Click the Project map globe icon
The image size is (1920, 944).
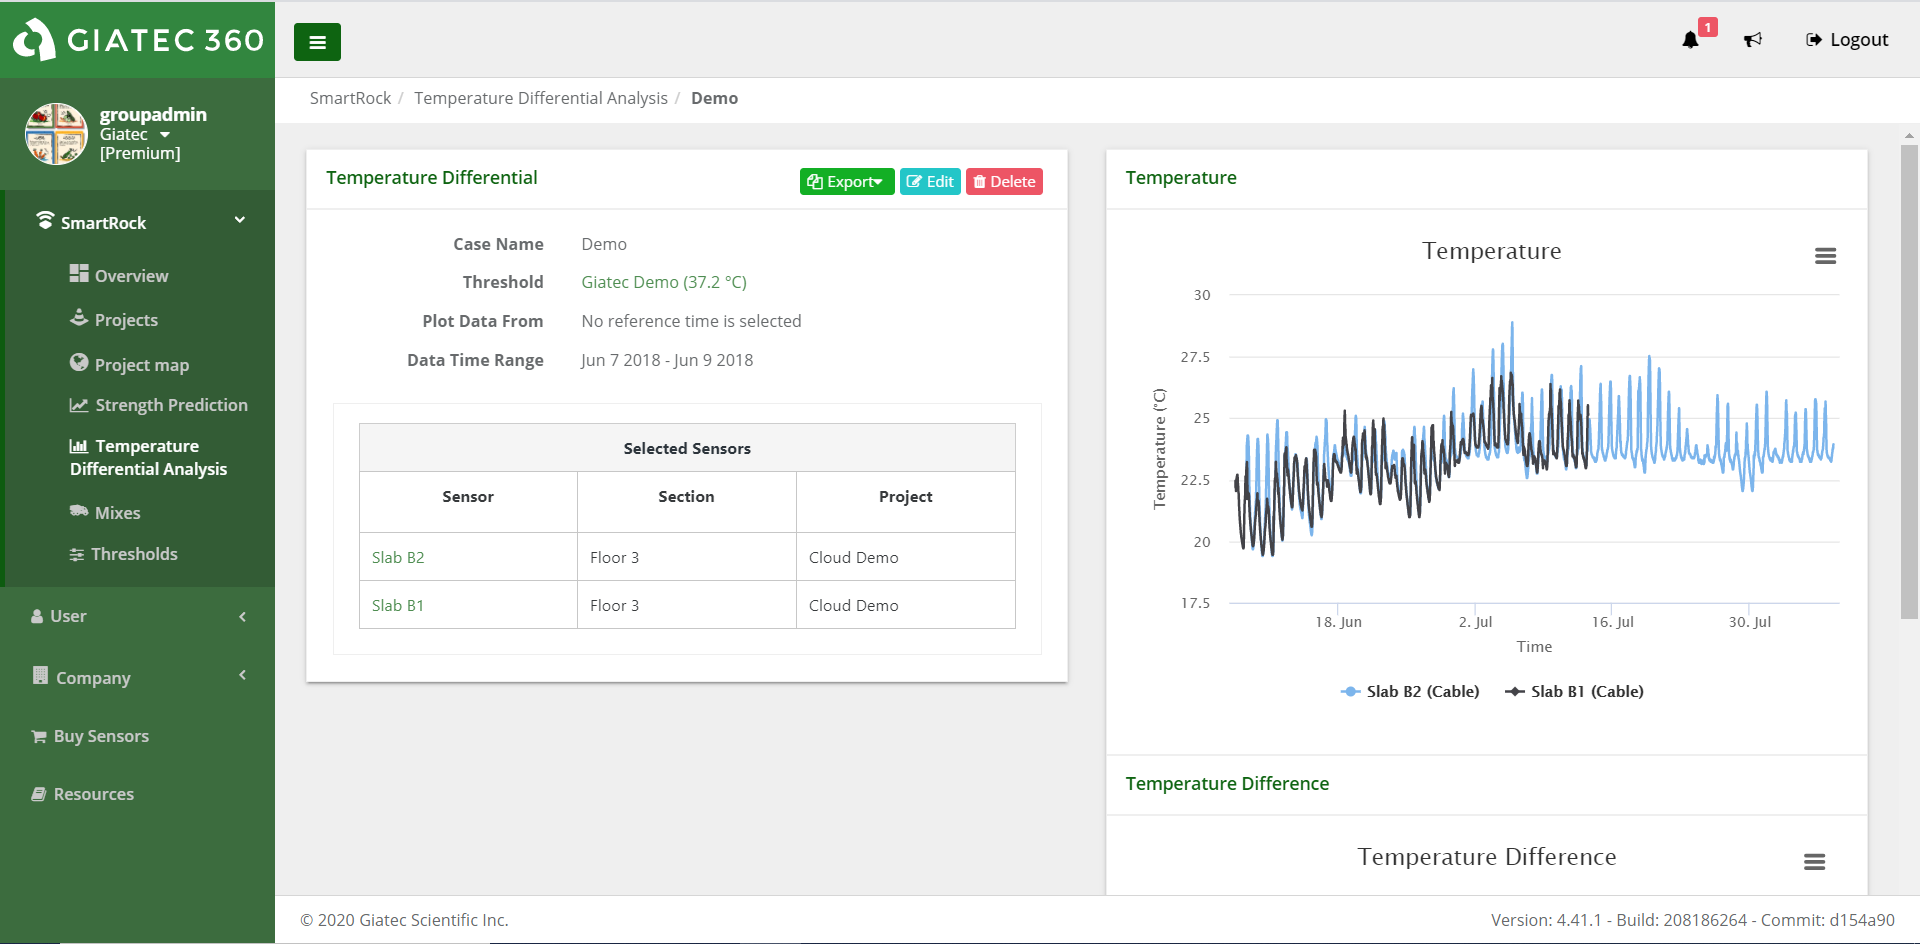click(x=79, y=362)
